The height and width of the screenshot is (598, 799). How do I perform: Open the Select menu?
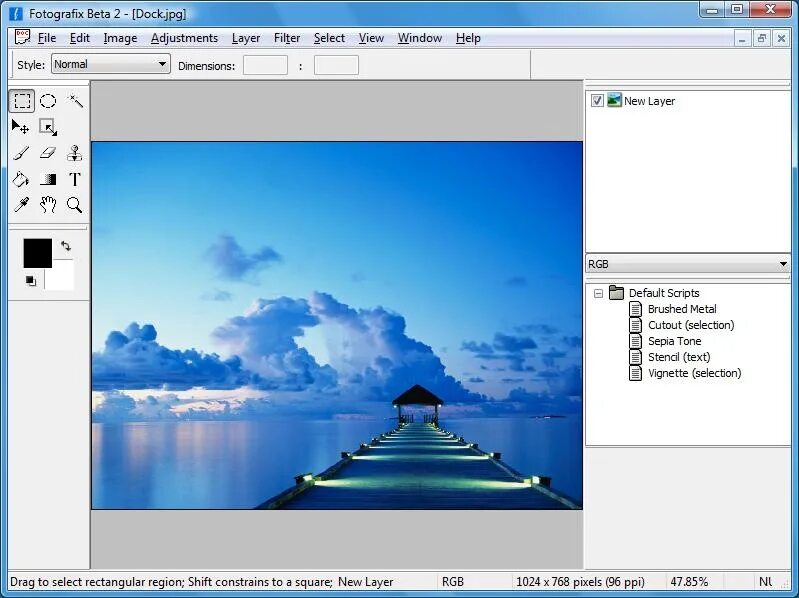pyautogui.click(x=329, y=38)
